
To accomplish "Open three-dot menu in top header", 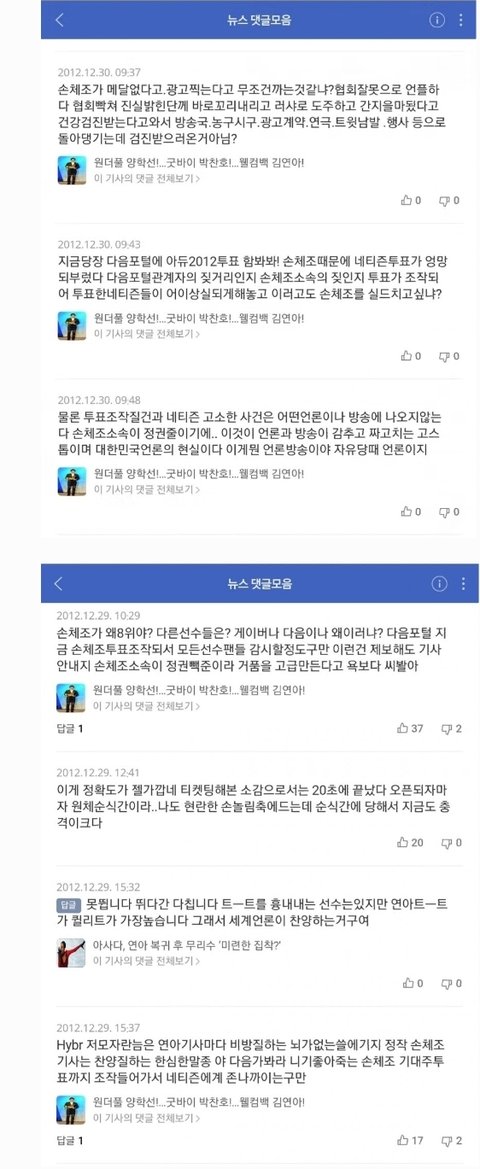I will click(463, 20).
